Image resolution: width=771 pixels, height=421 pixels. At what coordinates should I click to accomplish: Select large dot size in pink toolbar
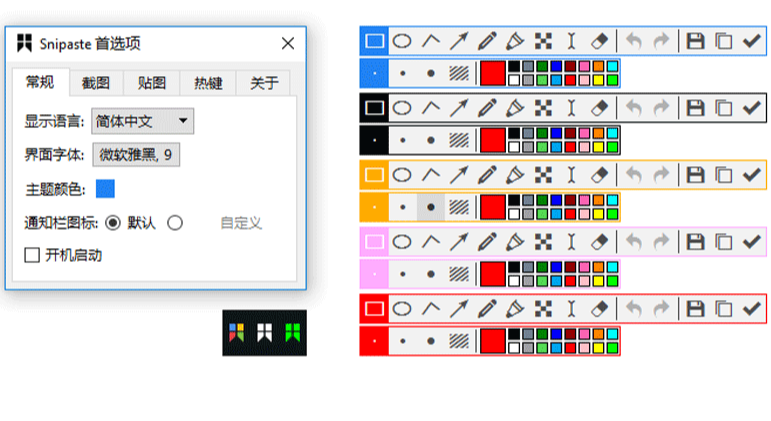[431, 274]
